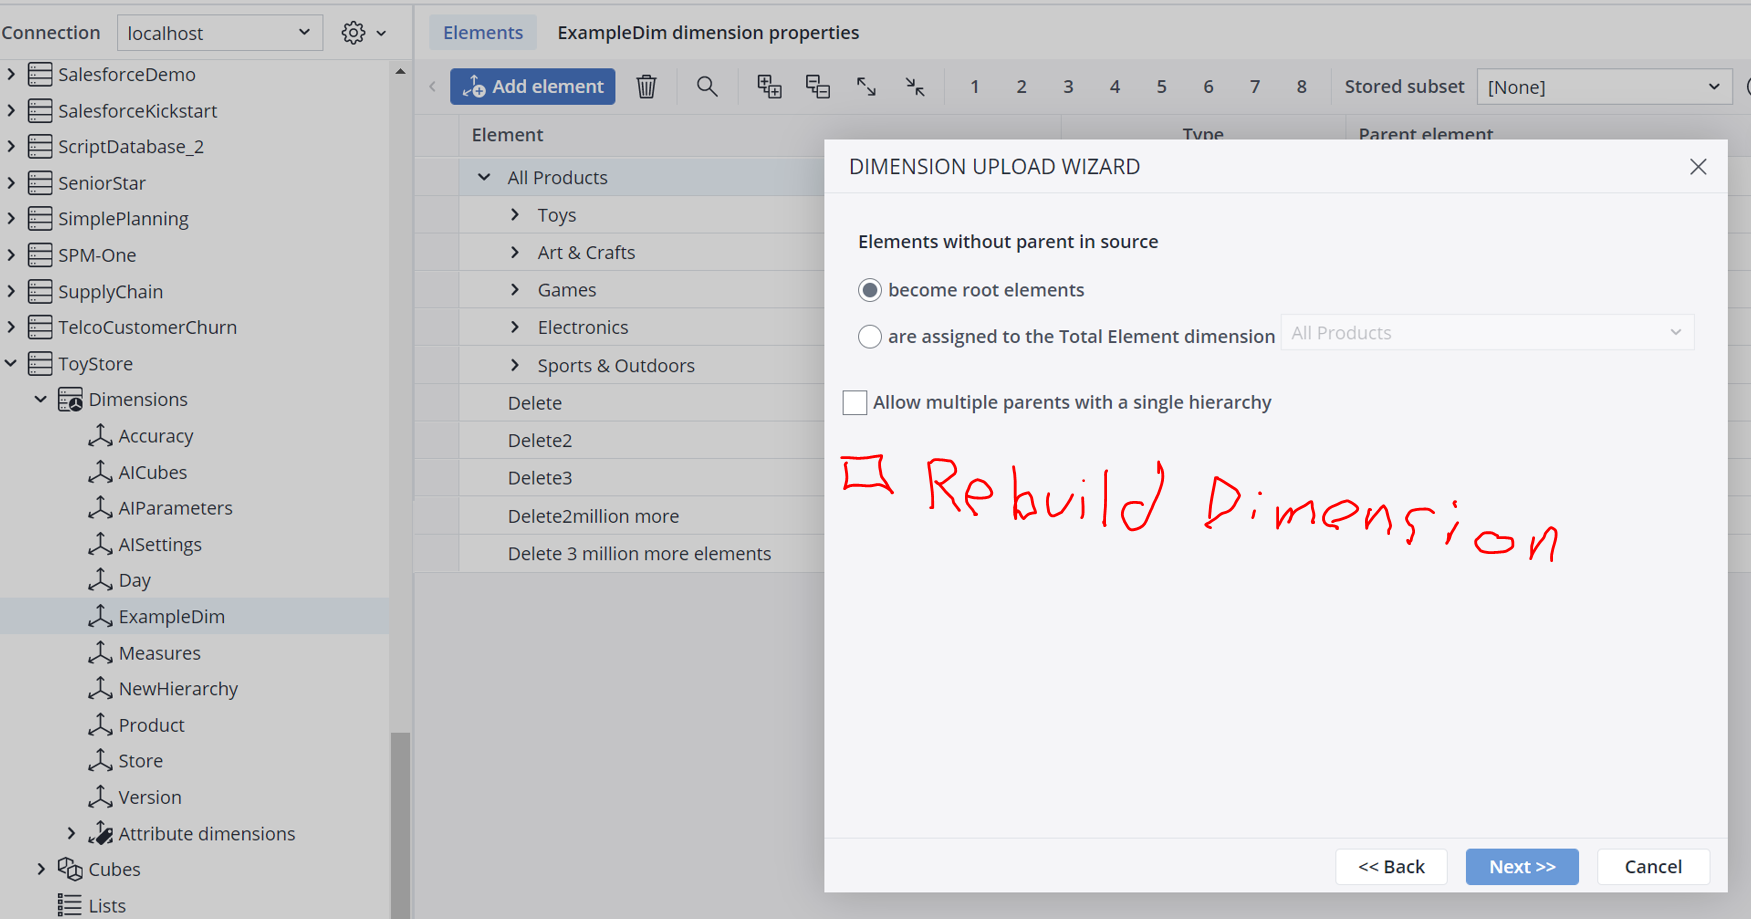The image size is (1751, 919).
Task: Open the search magnifier in toolbar
Action: click(707, 87)
